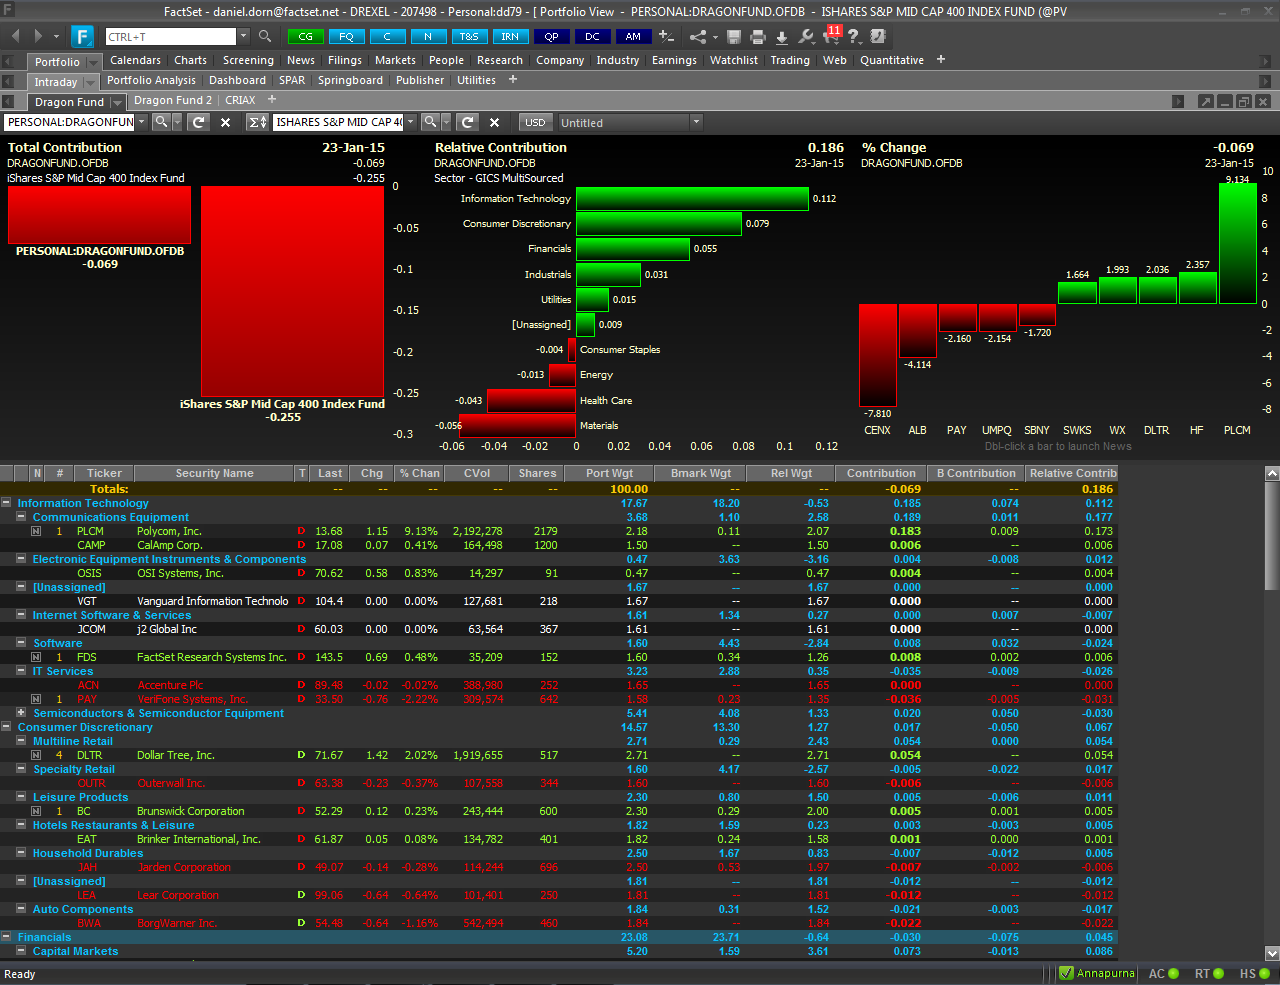
Task: Clear the ISHARES benchmark field with X
Action: (x=494, y=122)
